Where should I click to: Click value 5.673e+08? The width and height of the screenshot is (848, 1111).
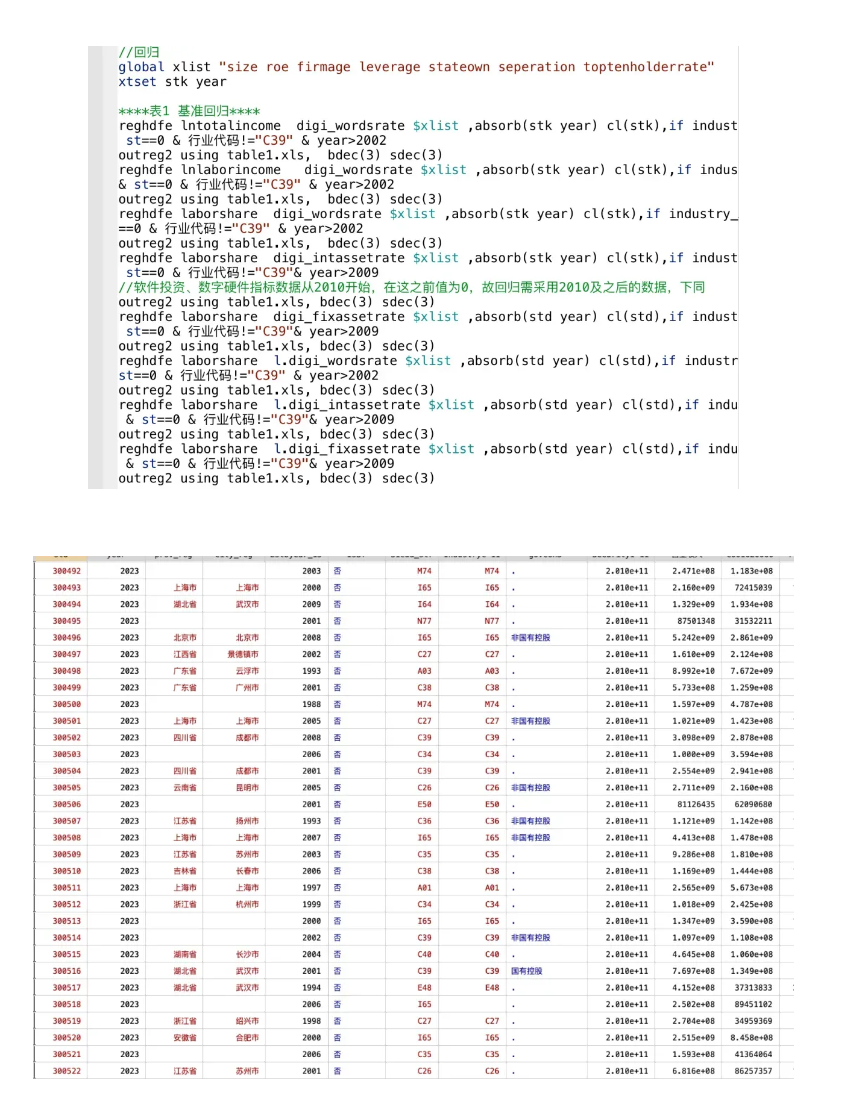752,888
